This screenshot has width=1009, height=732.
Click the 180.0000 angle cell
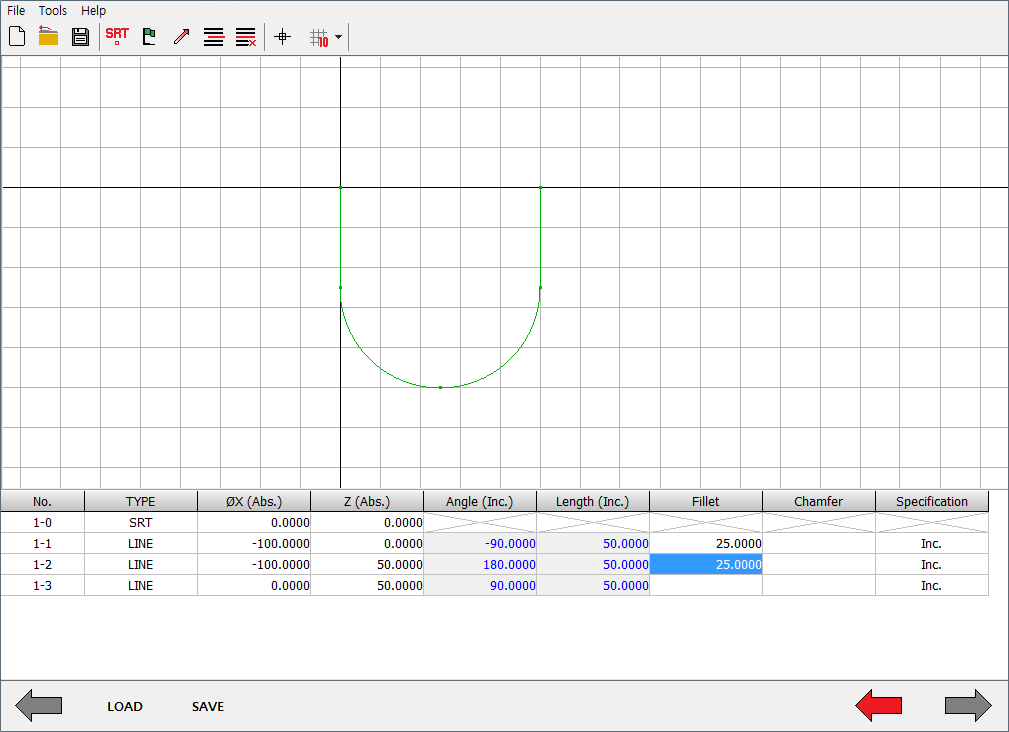coord(480,565)
